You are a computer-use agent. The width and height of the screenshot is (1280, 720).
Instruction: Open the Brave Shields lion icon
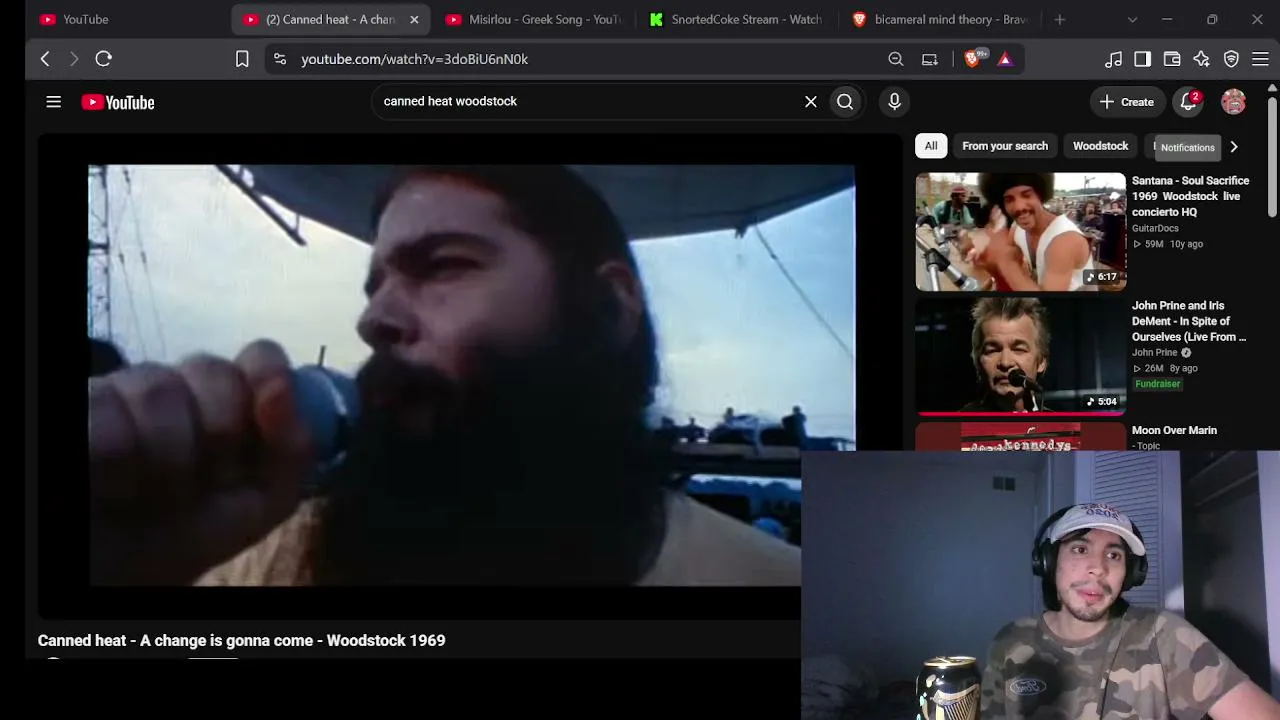(x=972, y=59)
